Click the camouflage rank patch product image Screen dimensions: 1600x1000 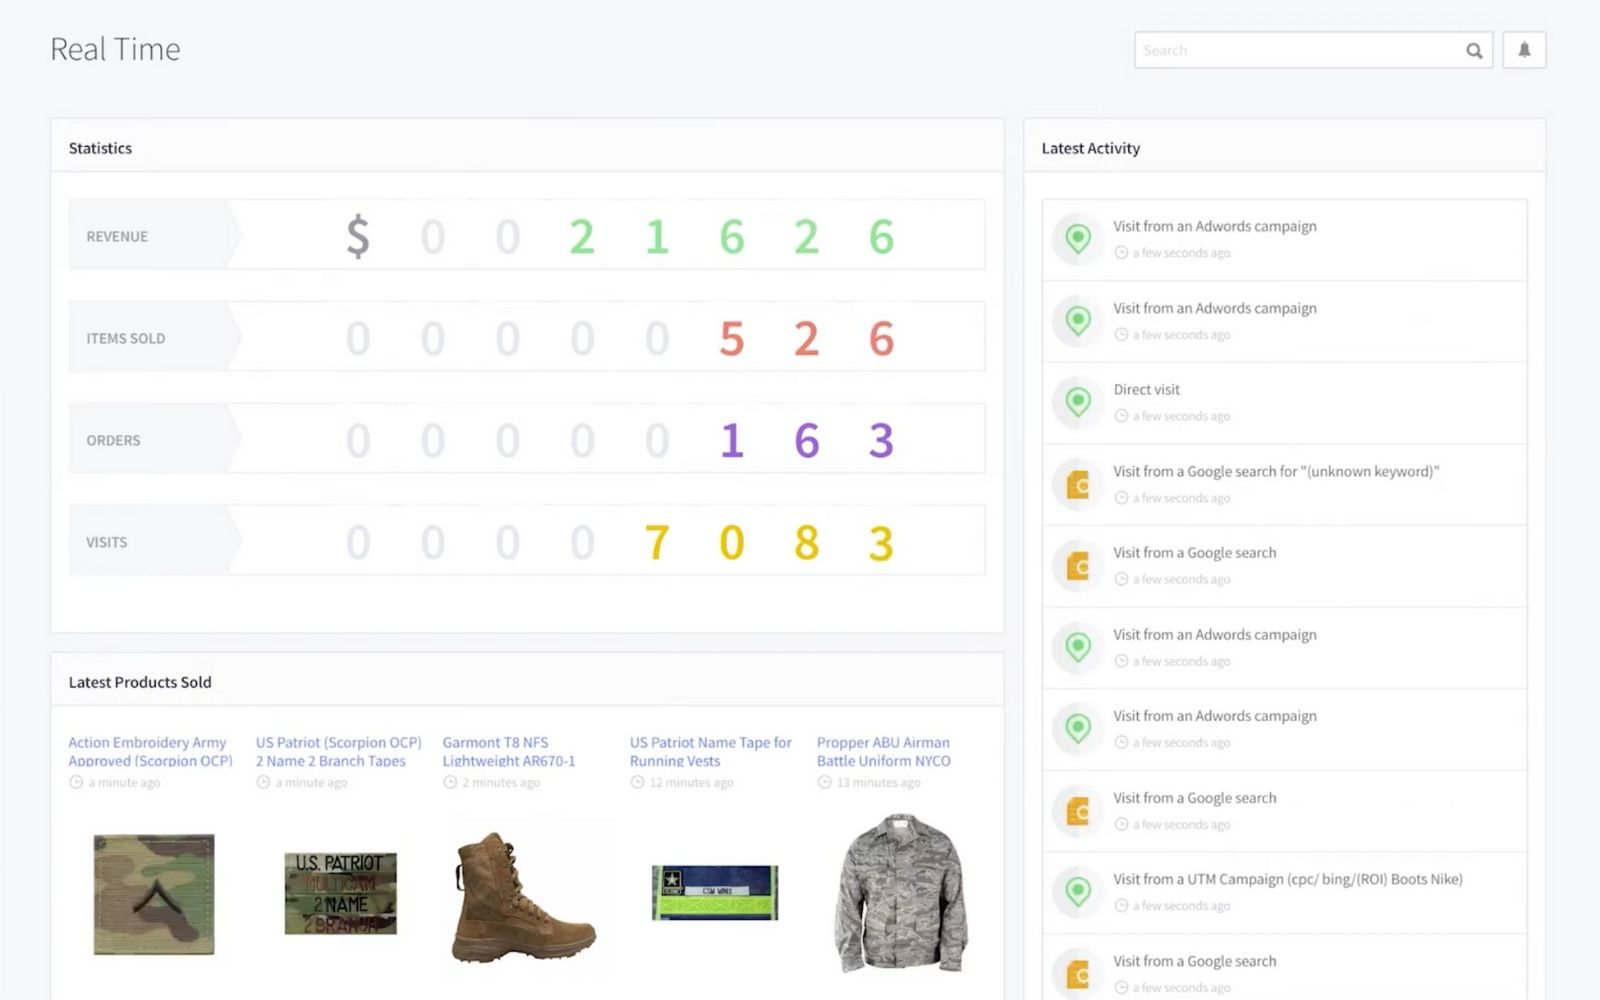coord(154,894)
